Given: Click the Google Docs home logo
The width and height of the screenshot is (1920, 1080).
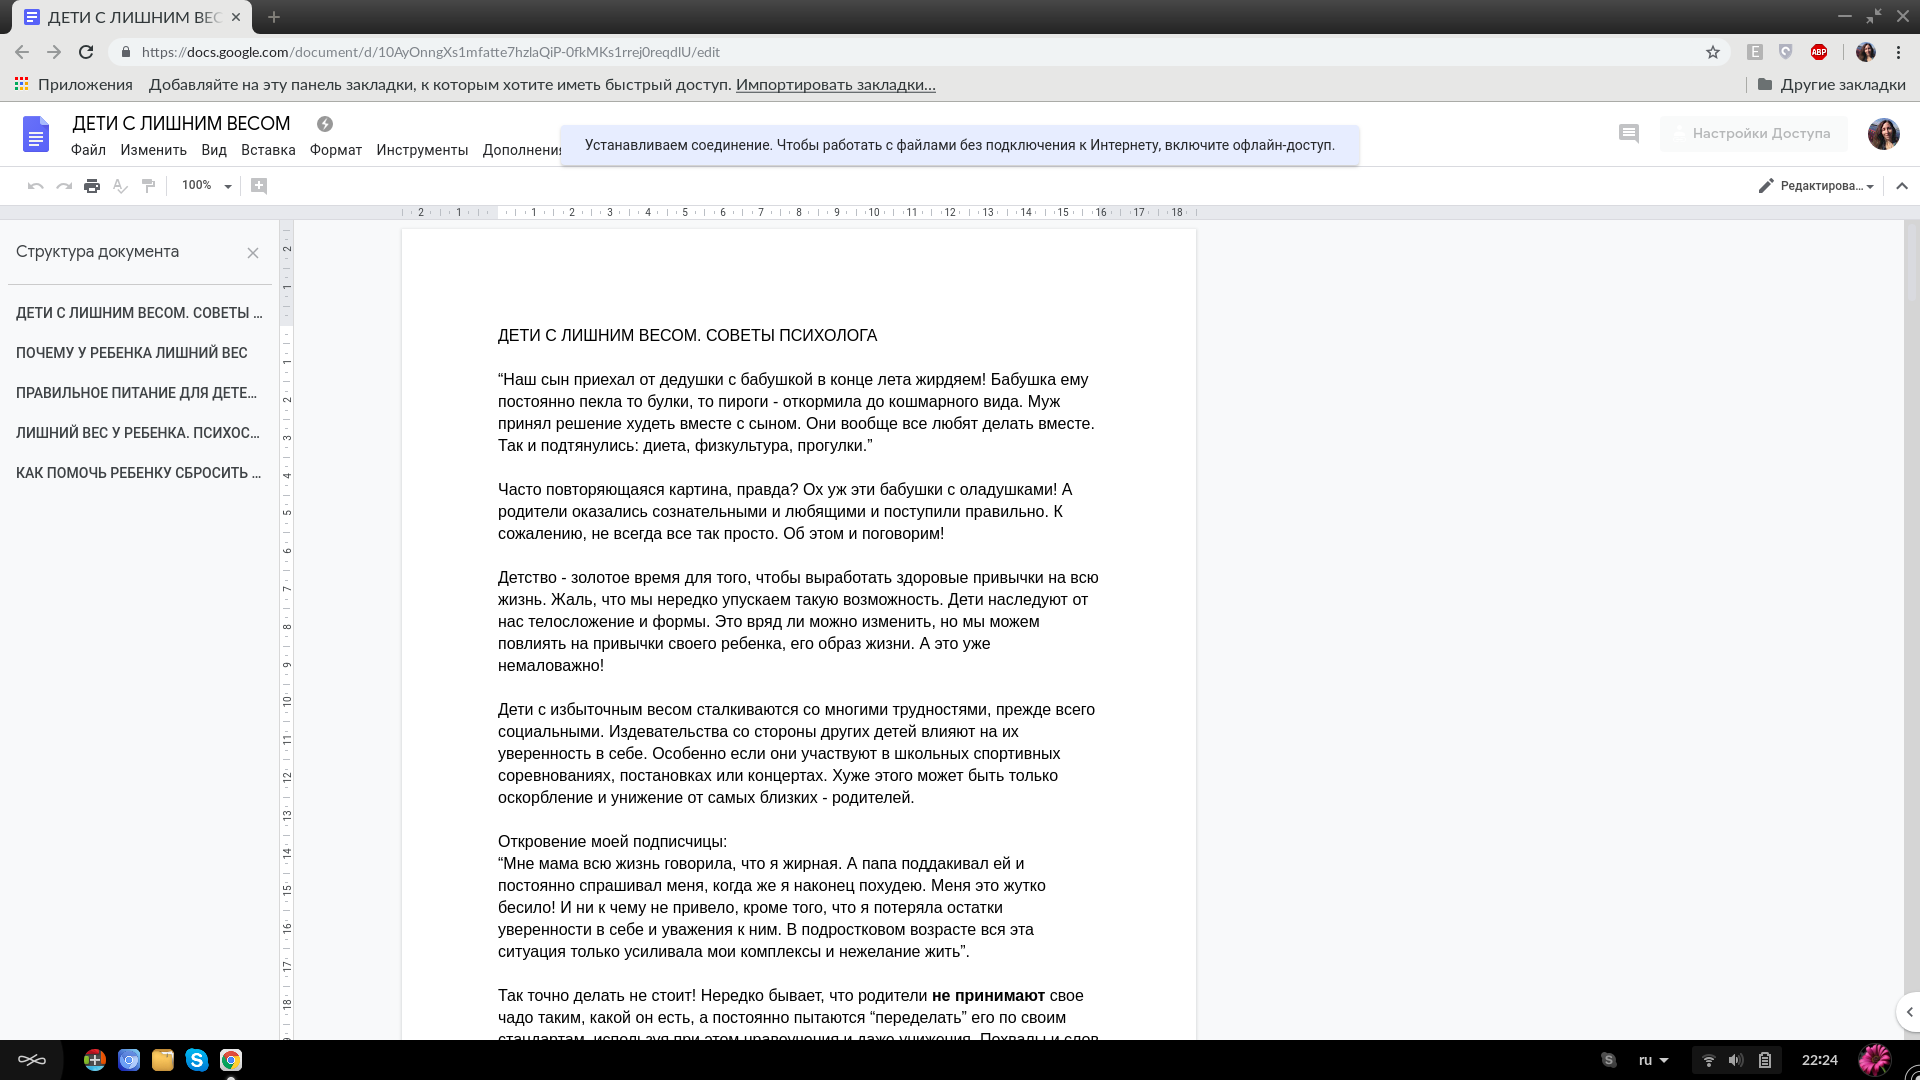Looking at the screenshot, I should (36, 134).
